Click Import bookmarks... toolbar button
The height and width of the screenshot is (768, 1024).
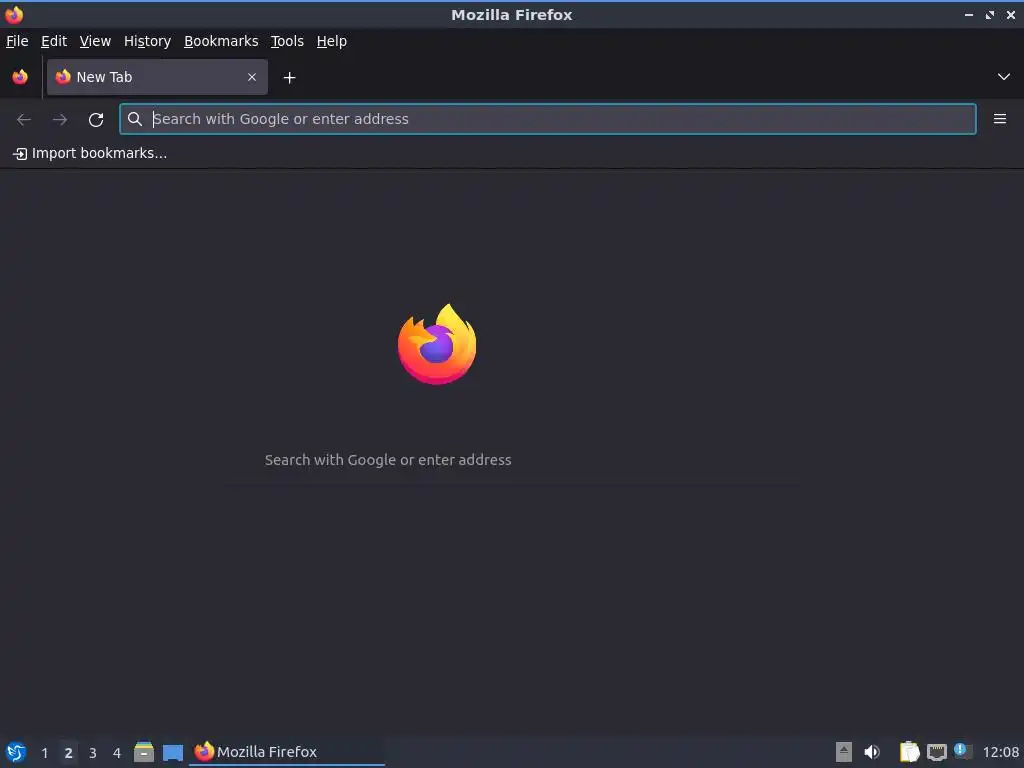coord(90,153)
